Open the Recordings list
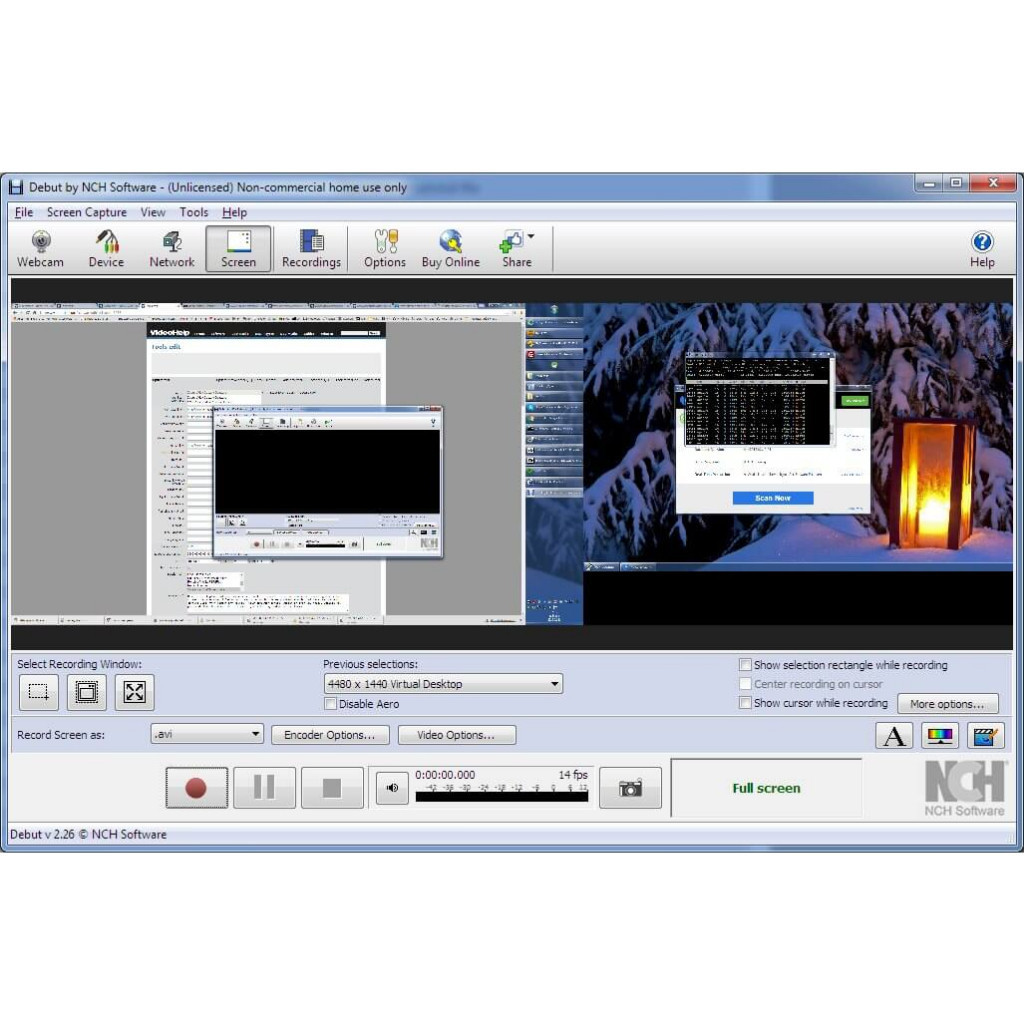 312,248
